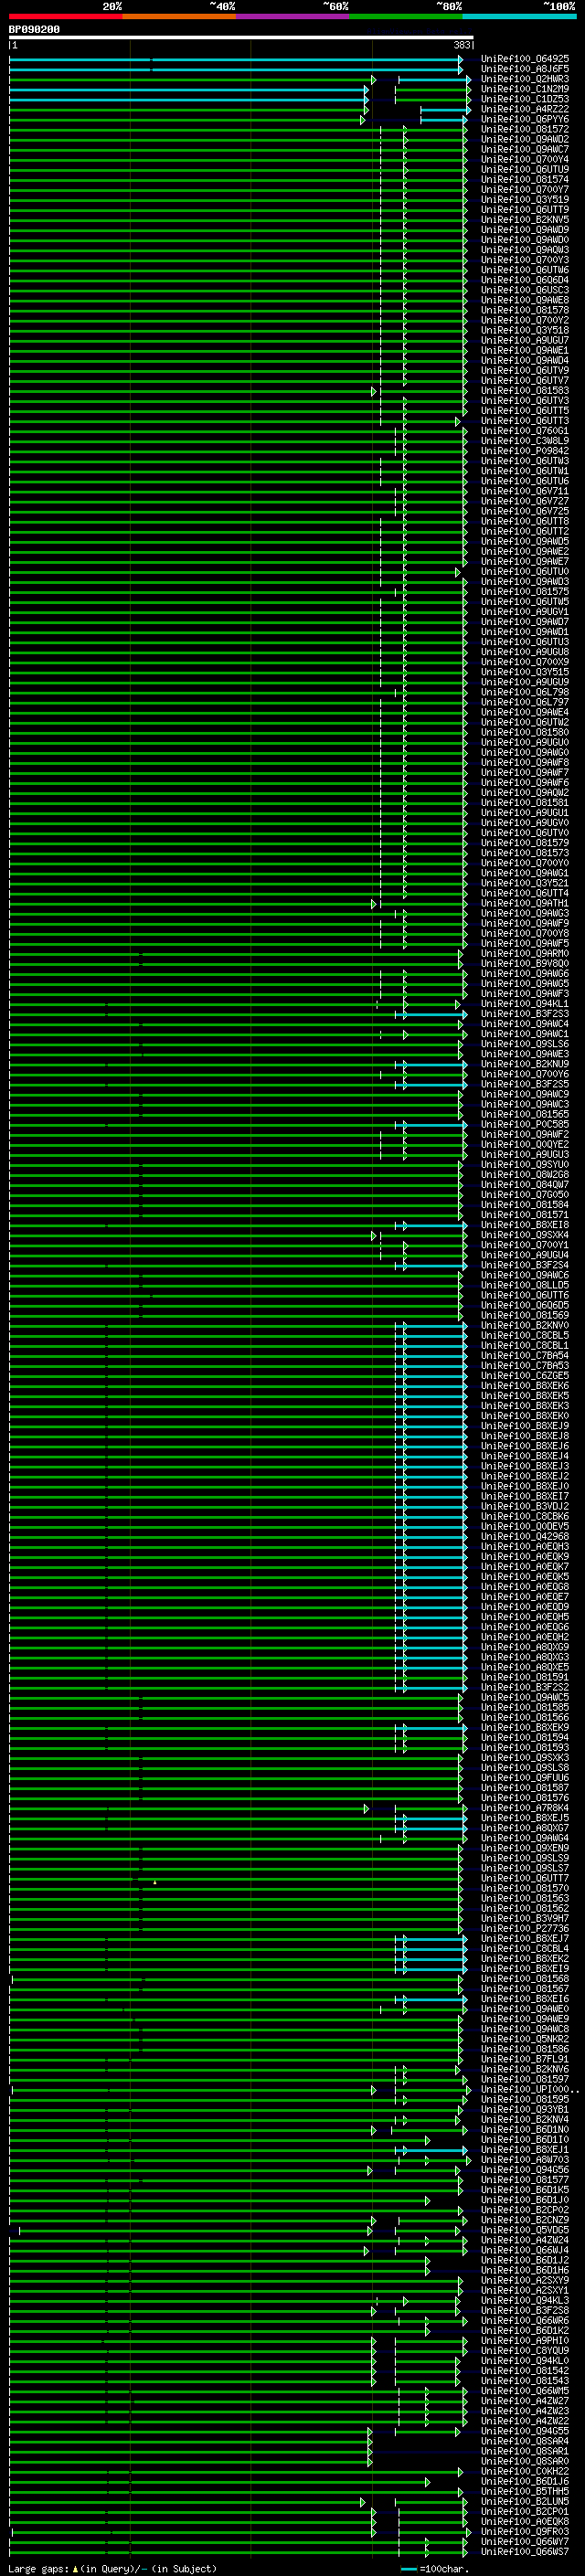The image size is (585, 2576).
Task: Select the UniRef100_A4ZW27 label
Action: tap(525, 2401)
